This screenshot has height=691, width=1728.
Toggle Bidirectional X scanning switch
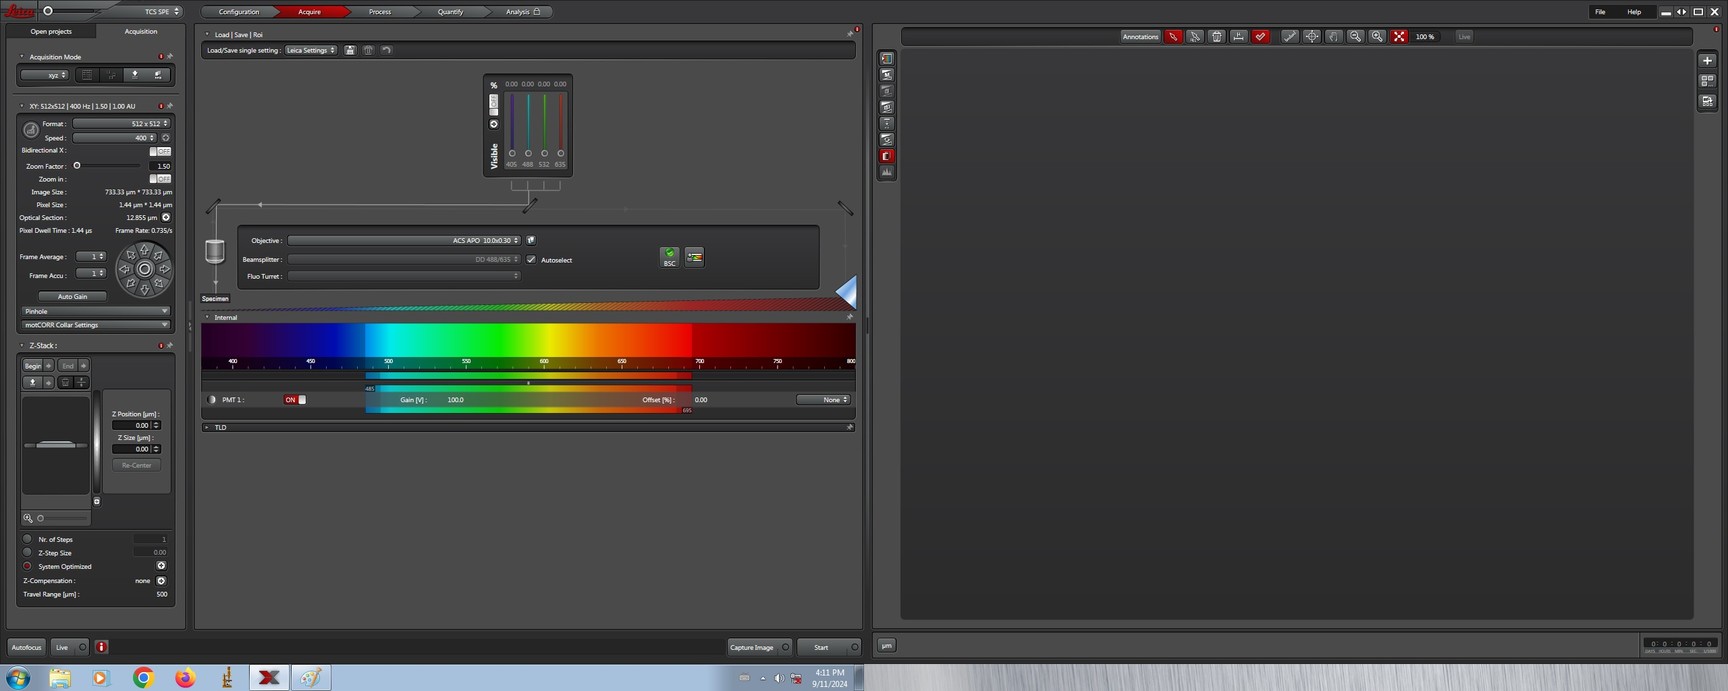pos(160,151)
